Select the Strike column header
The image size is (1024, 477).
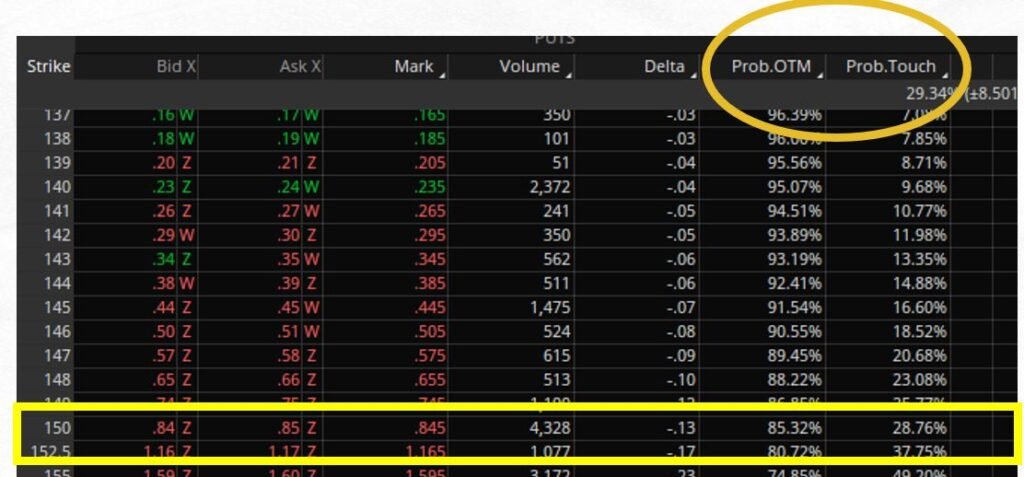tap(48, 67)
